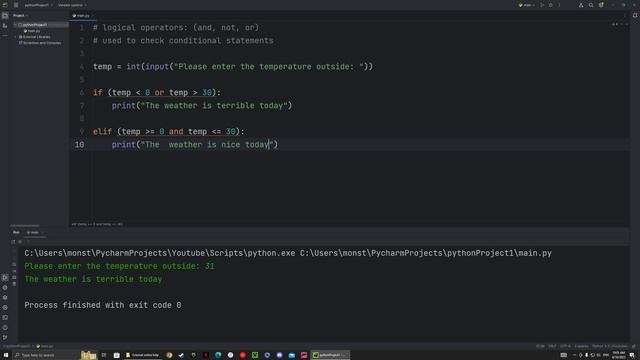Screen dimensions: 640x360
Task: Open Search Everywhere magnifier icon
Action: click(591, 5)
